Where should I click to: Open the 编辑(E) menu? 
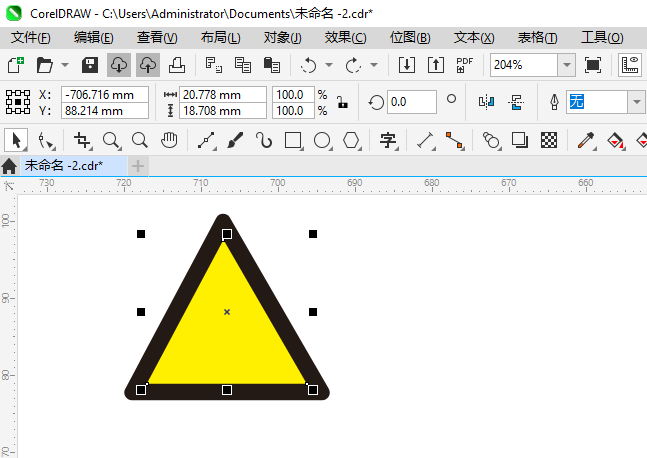[x=94, y=38]
